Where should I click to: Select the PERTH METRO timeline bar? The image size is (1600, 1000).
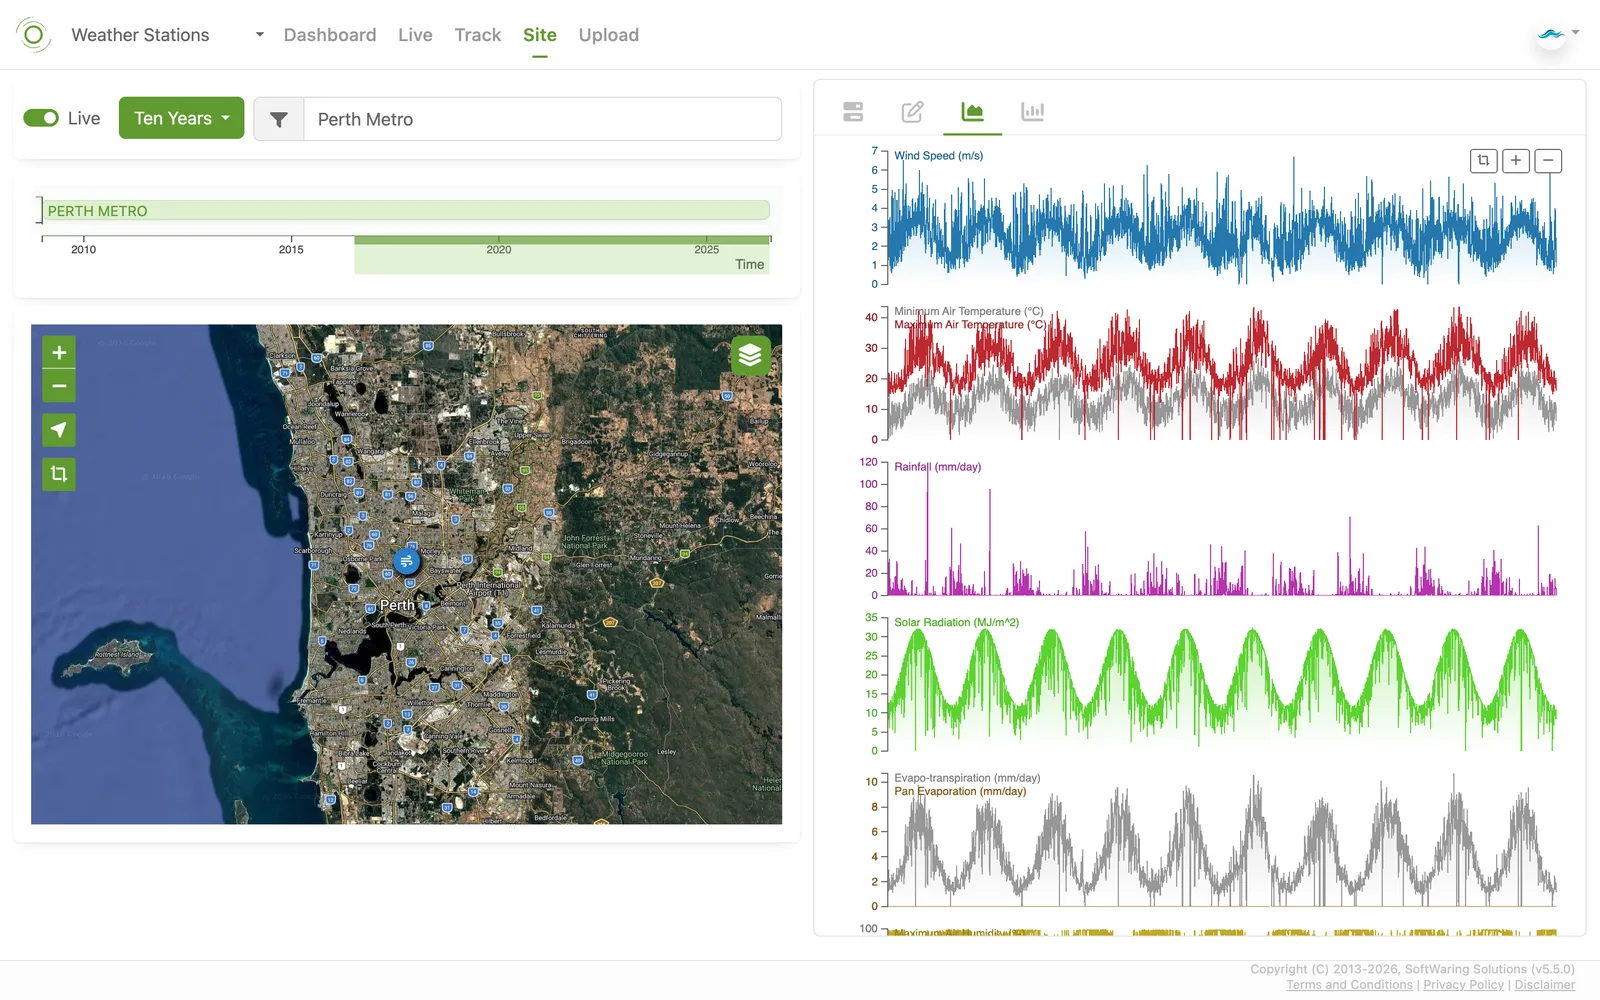408,210
